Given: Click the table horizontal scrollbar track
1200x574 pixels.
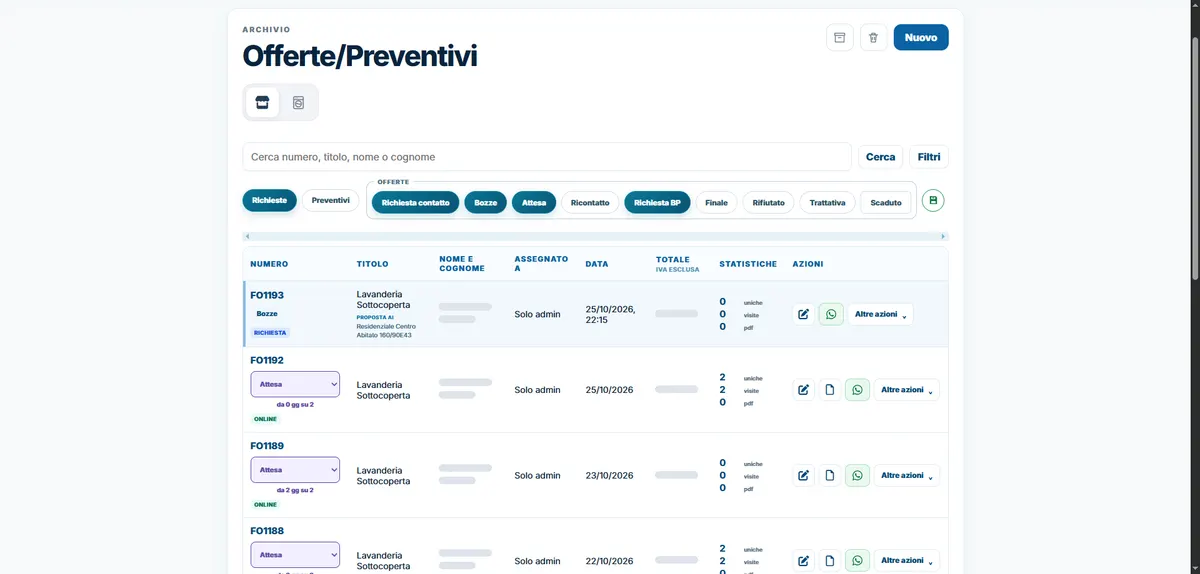Looking at the screenshot, I should pos(595,237).
